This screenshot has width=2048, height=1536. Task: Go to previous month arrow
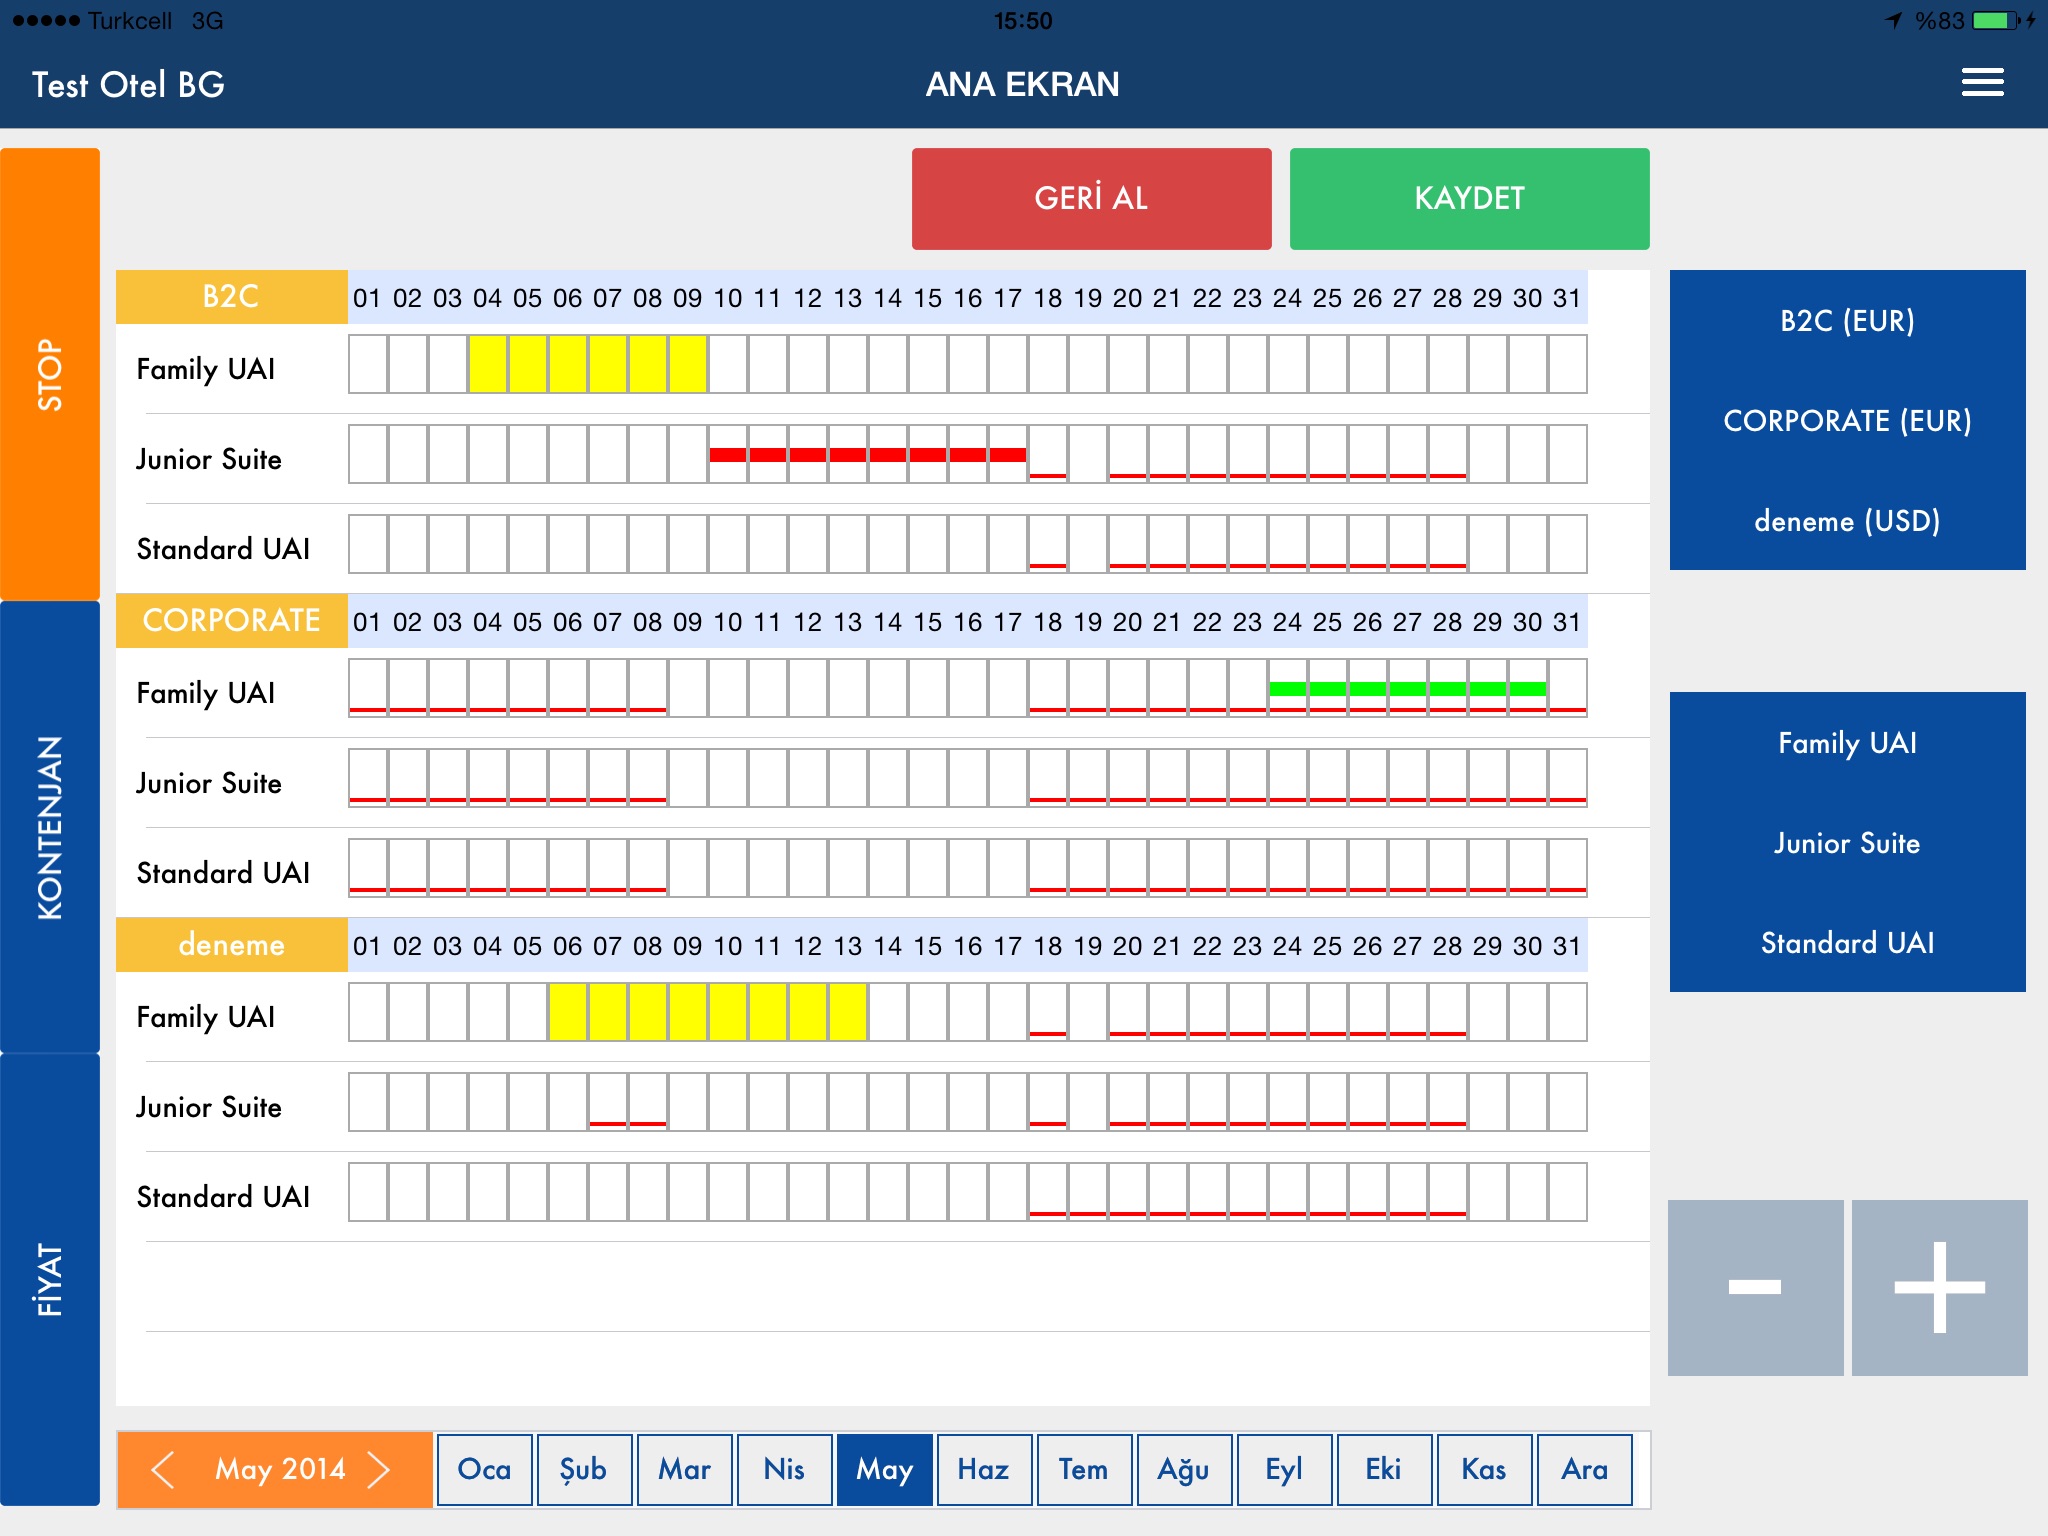pos(163,1470)
